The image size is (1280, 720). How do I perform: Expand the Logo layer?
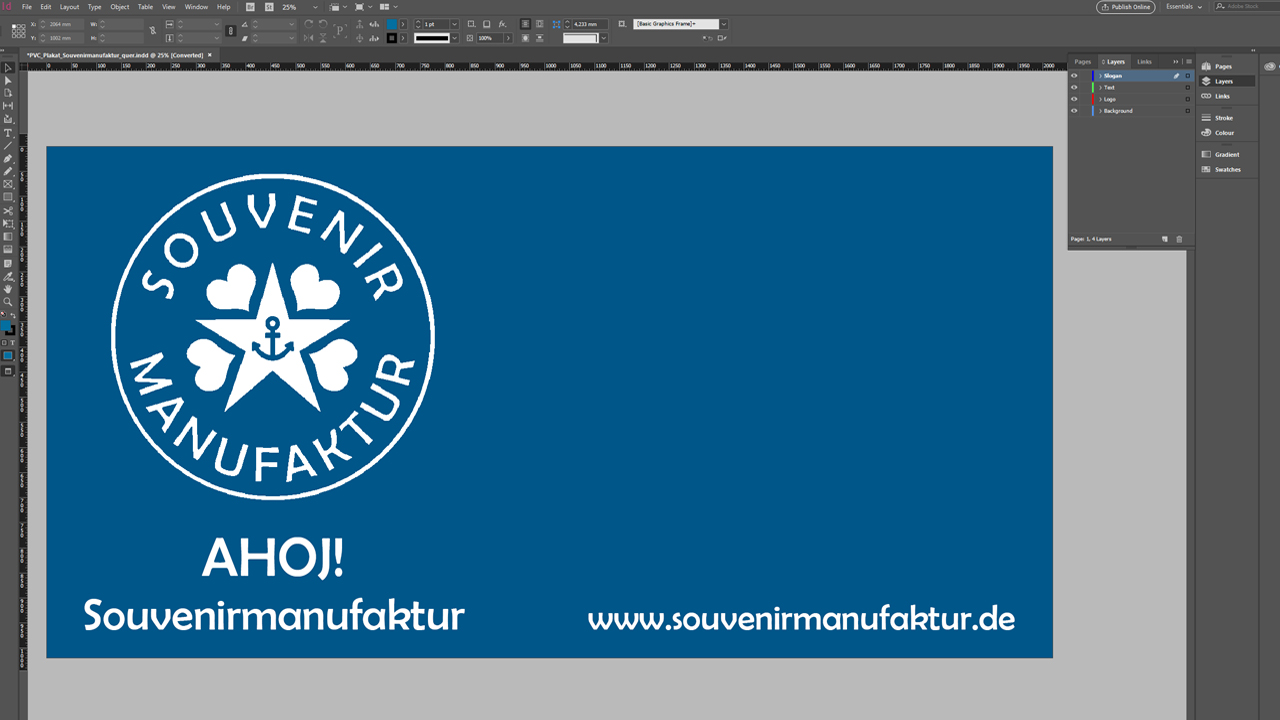point(1100,99)
